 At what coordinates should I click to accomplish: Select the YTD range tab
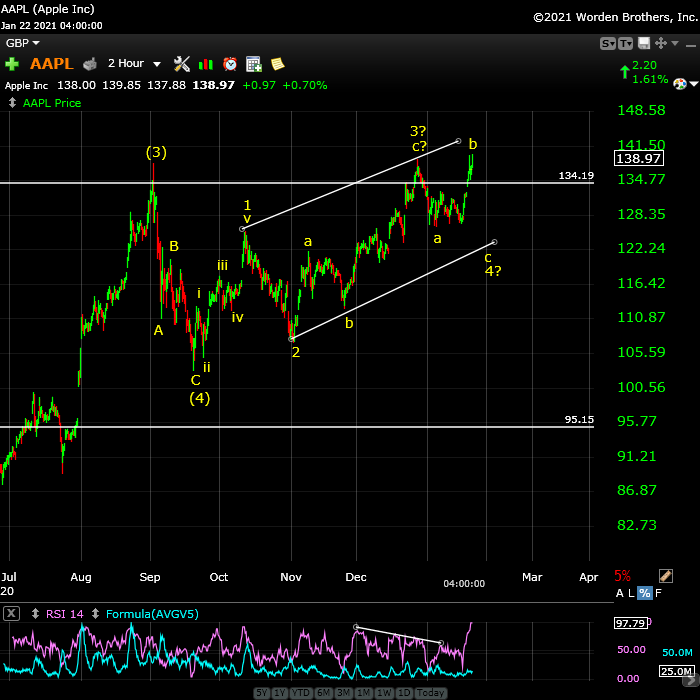coord(300,693)
